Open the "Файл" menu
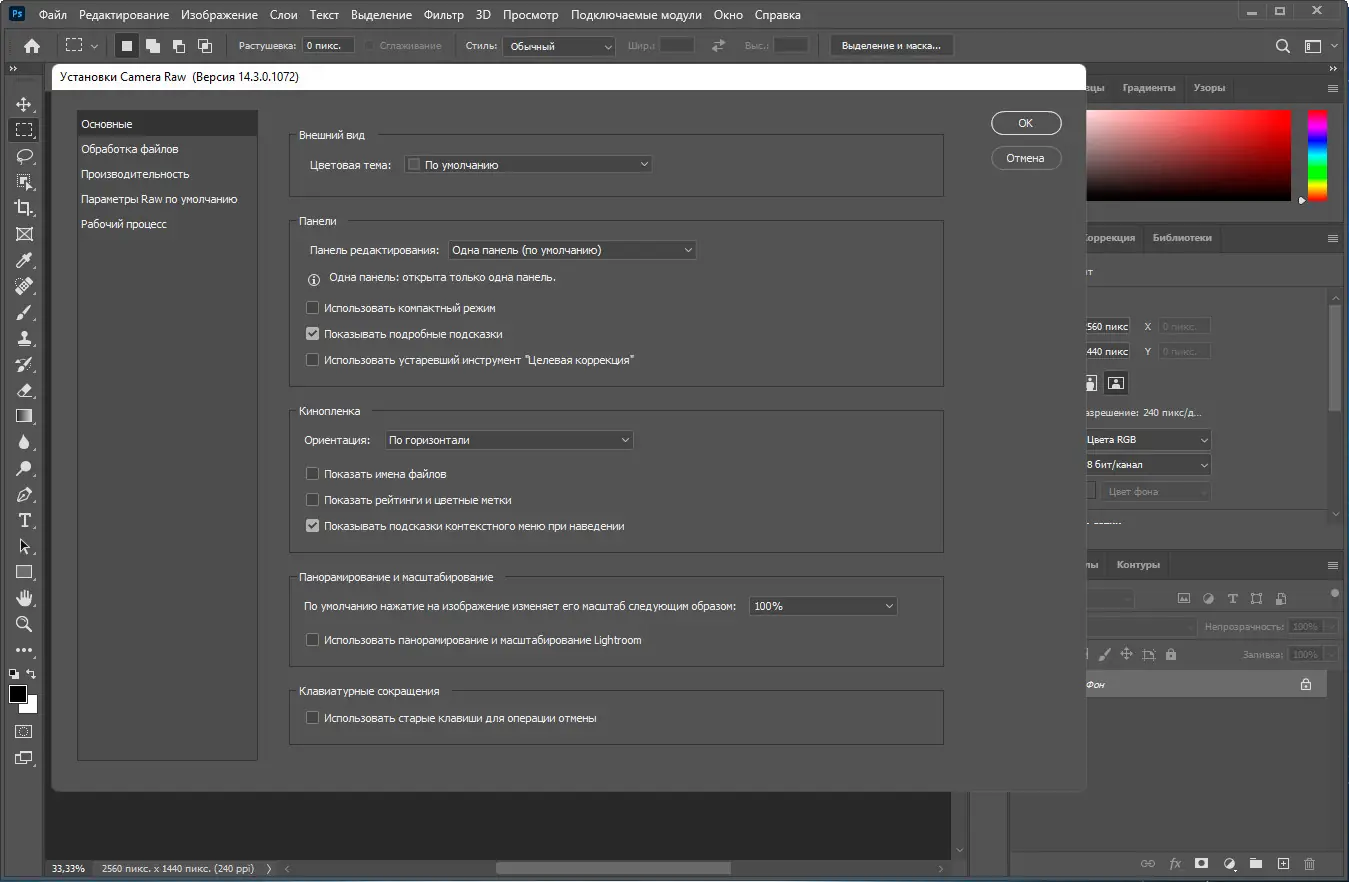The width and height of the screenshot is (1349, 882). pos(53,15)
